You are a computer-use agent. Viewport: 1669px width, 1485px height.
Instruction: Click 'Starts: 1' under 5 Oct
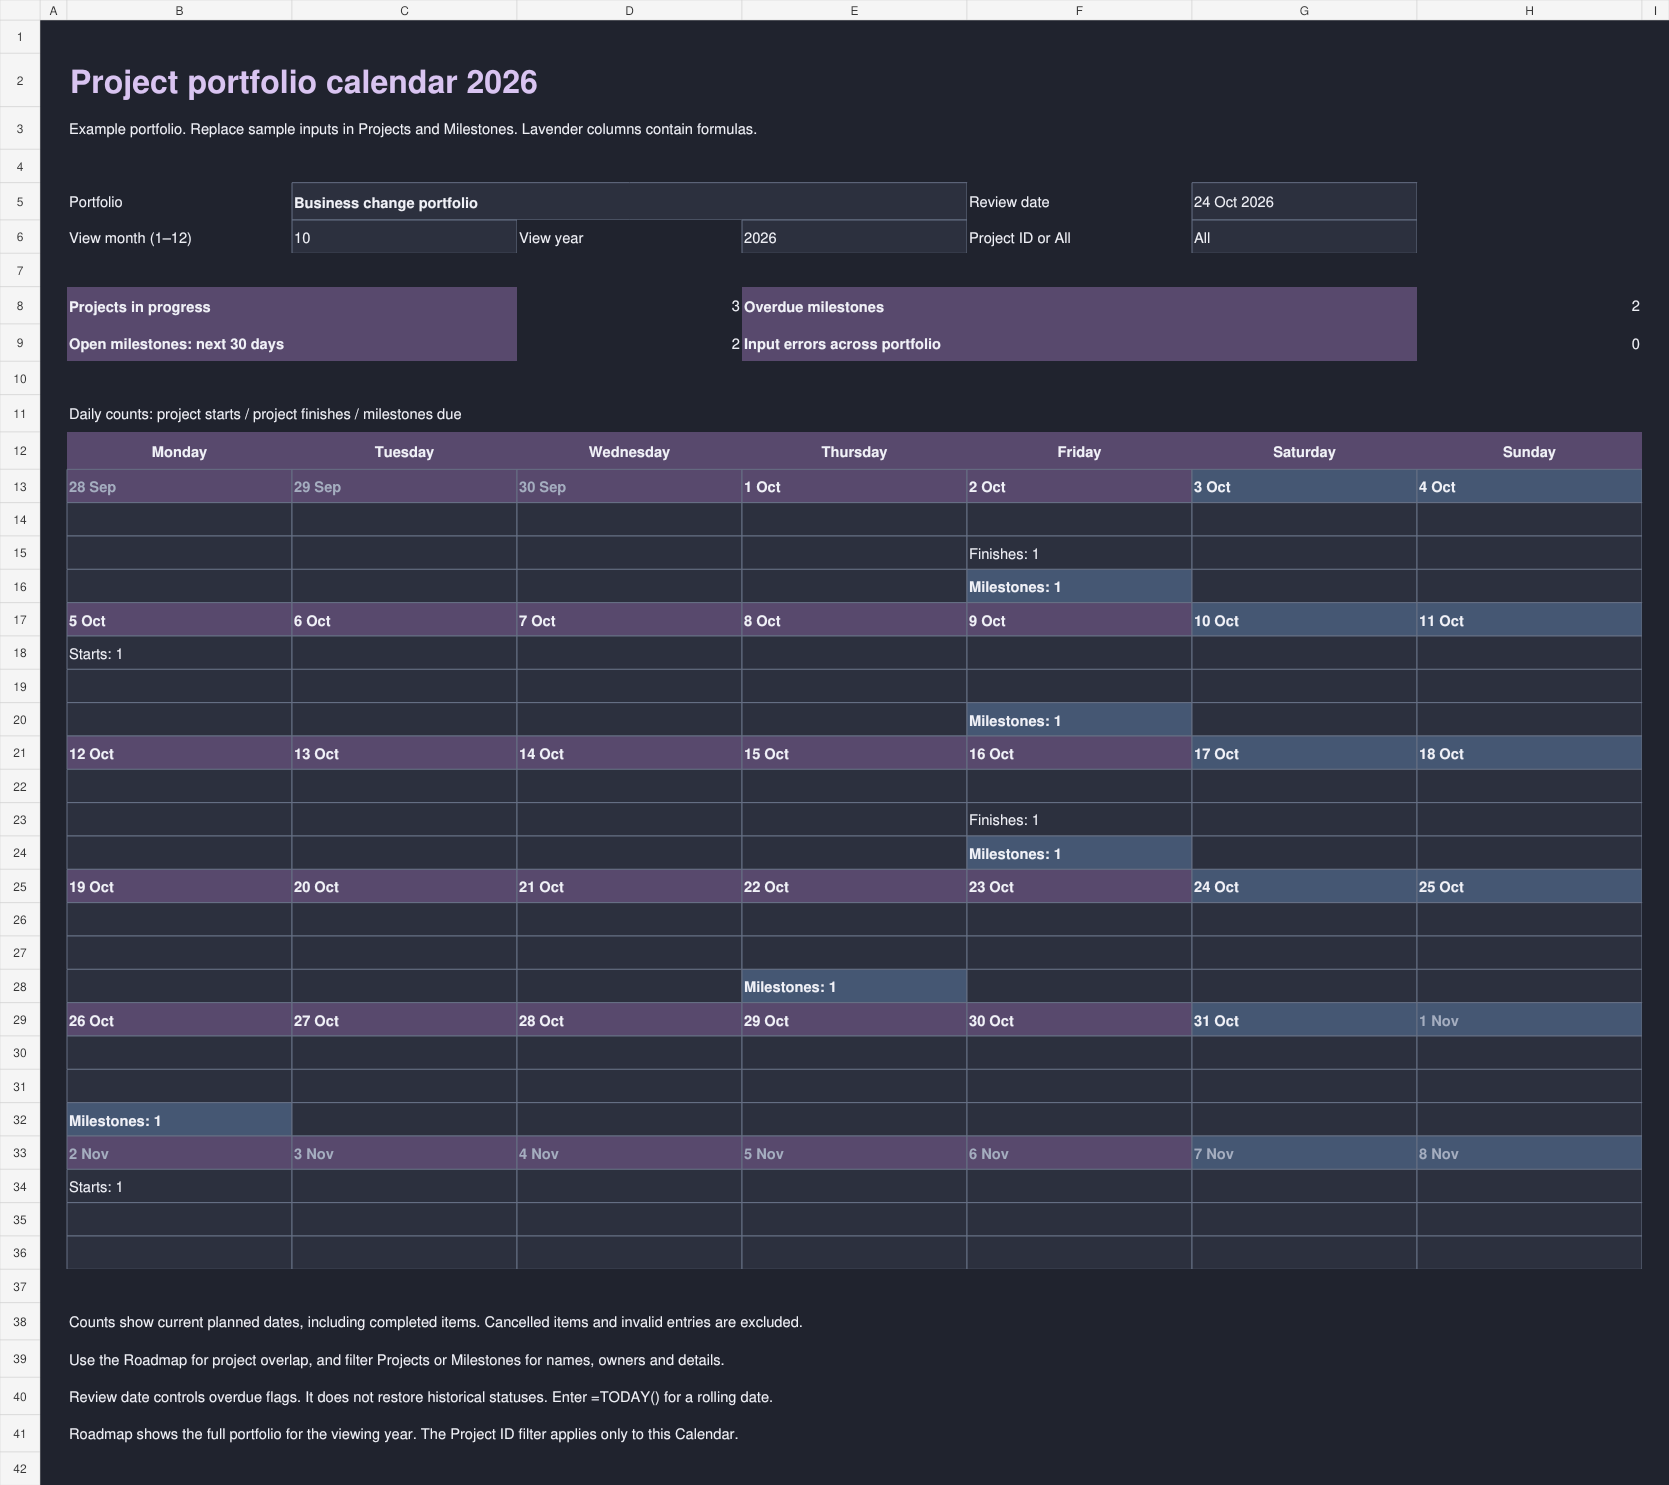179,654
